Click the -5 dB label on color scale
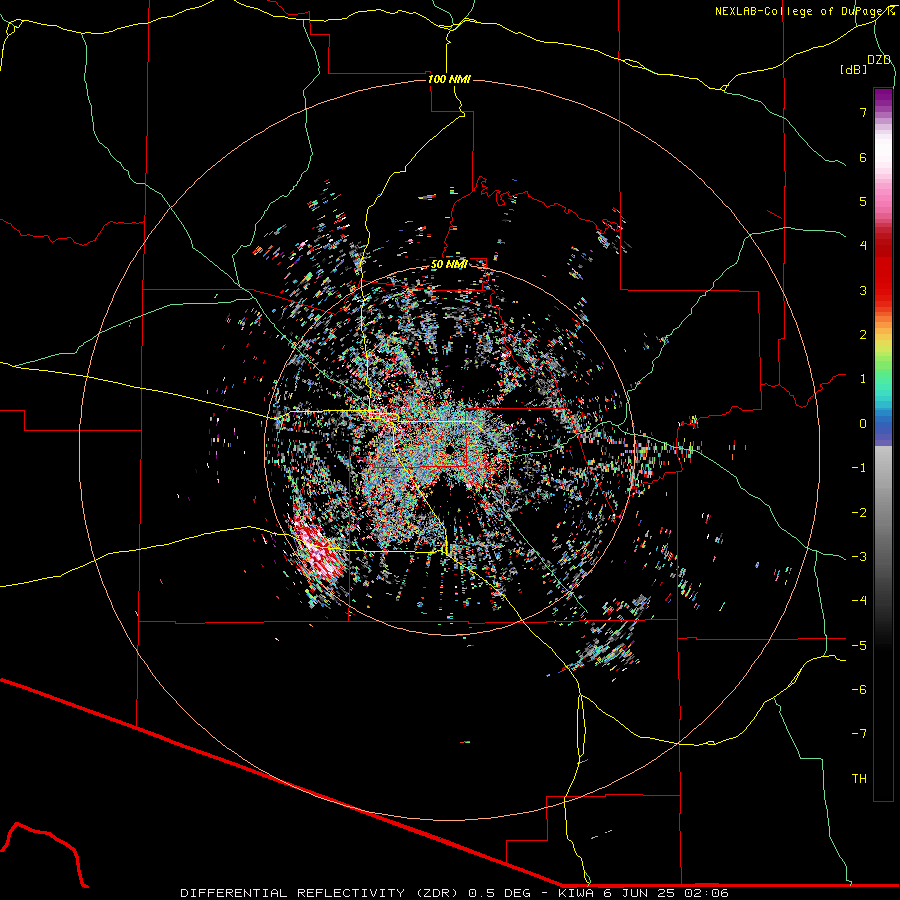Image resolution: width=900 pixels, height=900 pixels. pos(859,646)
